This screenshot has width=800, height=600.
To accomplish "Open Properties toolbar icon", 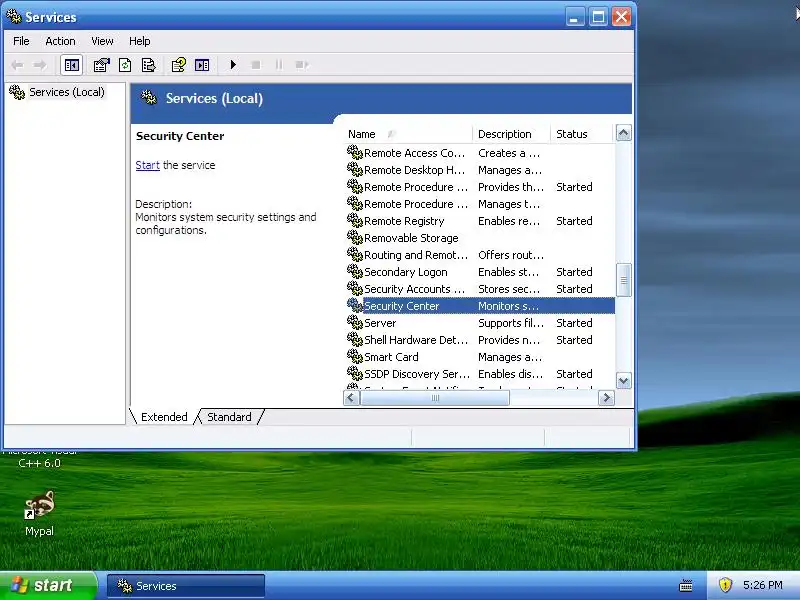I will (x=101, y=65).
